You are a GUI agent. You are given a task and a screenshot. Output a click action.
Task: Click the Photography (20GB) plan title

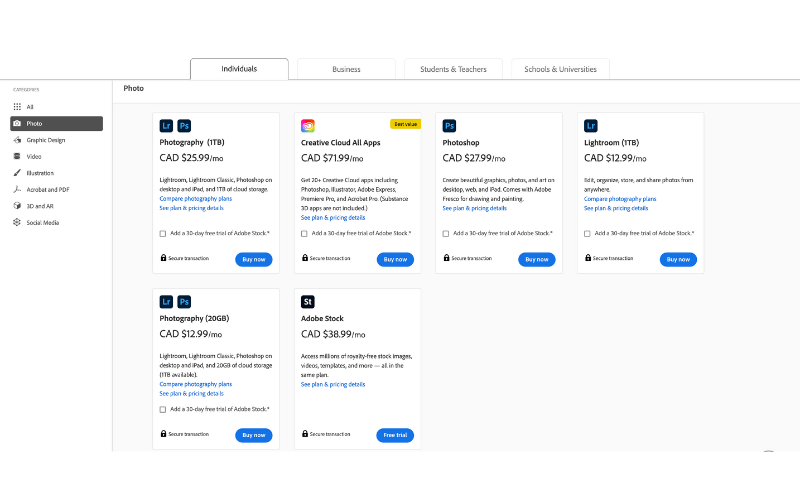194,318
